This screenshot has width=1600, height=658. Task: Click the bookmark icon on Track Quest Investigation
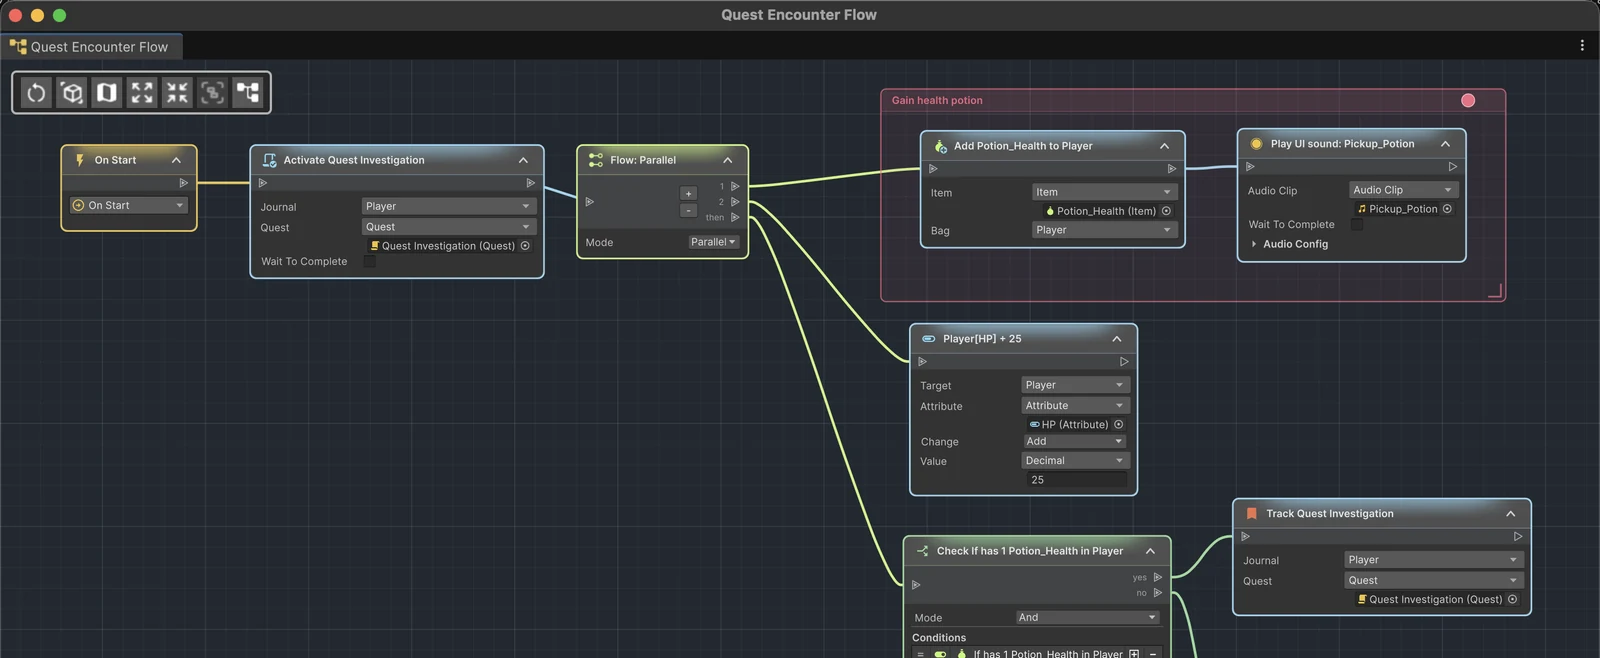(1251, 514)
